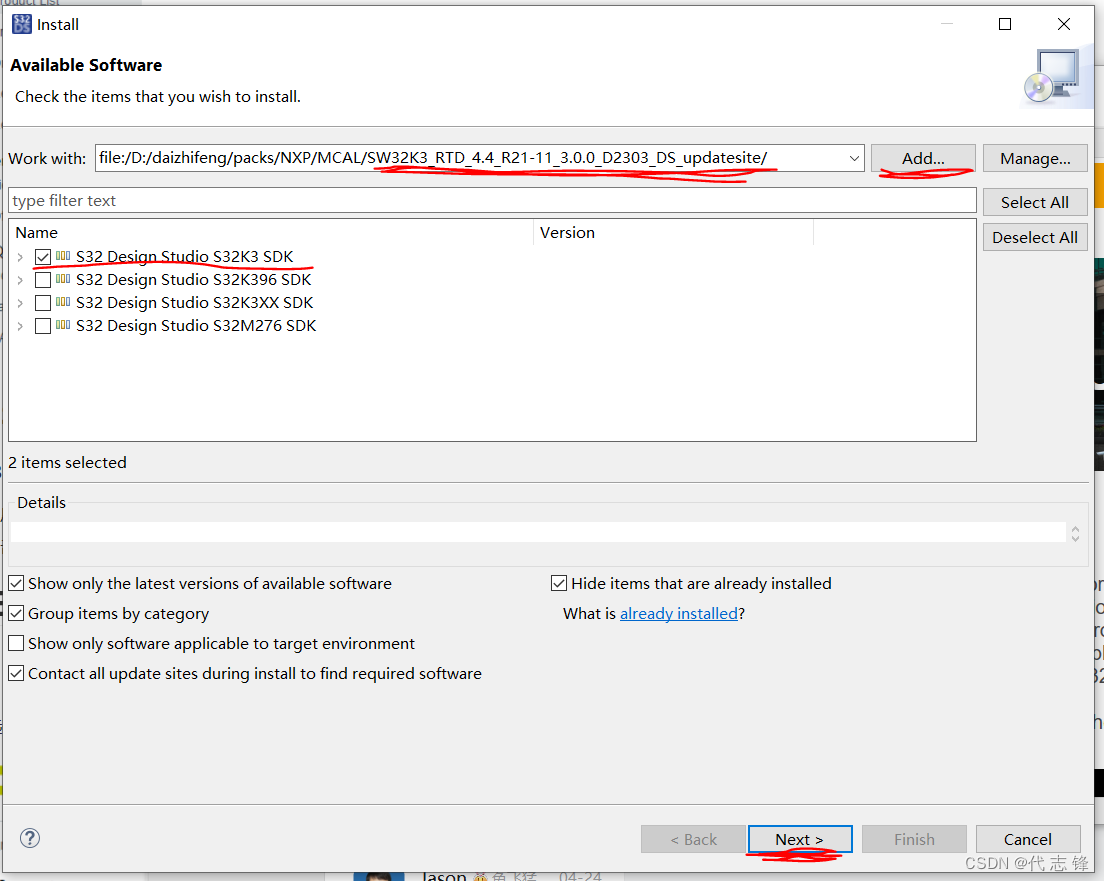
Task: Maximize the Install dialog window
Action: click(x=1005, y=25)
